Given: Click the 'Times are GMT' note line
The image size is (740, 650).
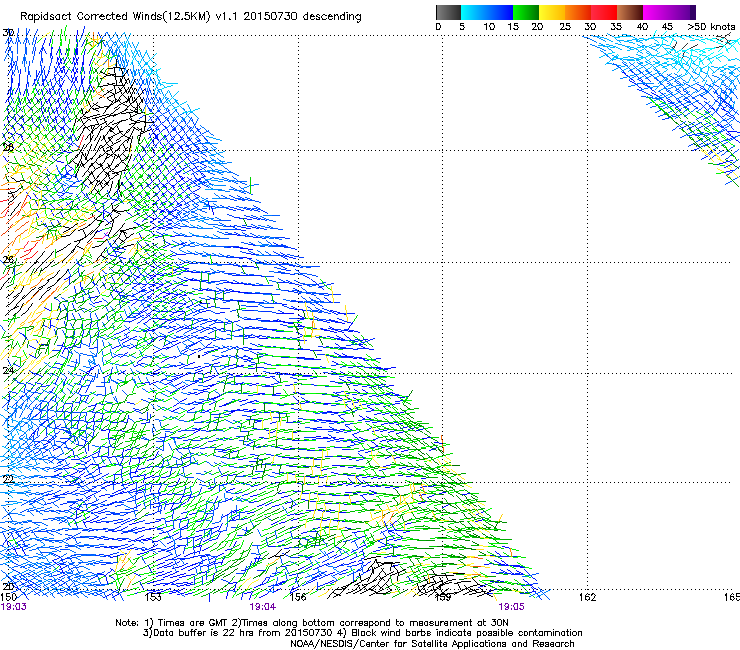Looking at the screenshot, I should coord(312,623).
